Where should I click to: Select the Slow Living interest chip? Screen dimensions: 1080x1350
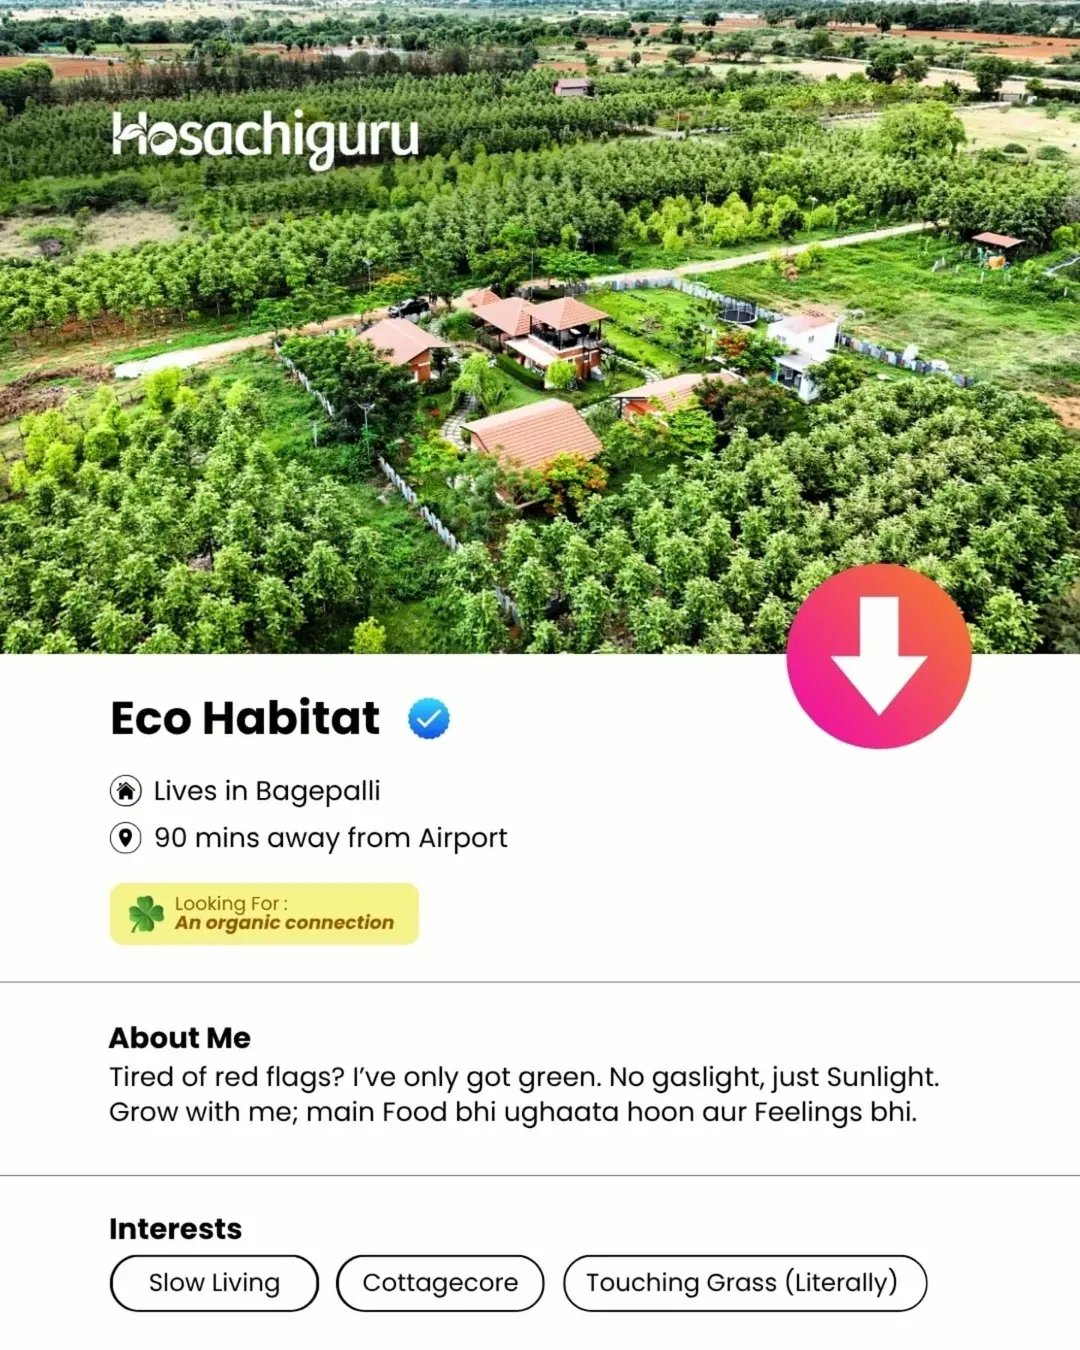(214, 1283)
